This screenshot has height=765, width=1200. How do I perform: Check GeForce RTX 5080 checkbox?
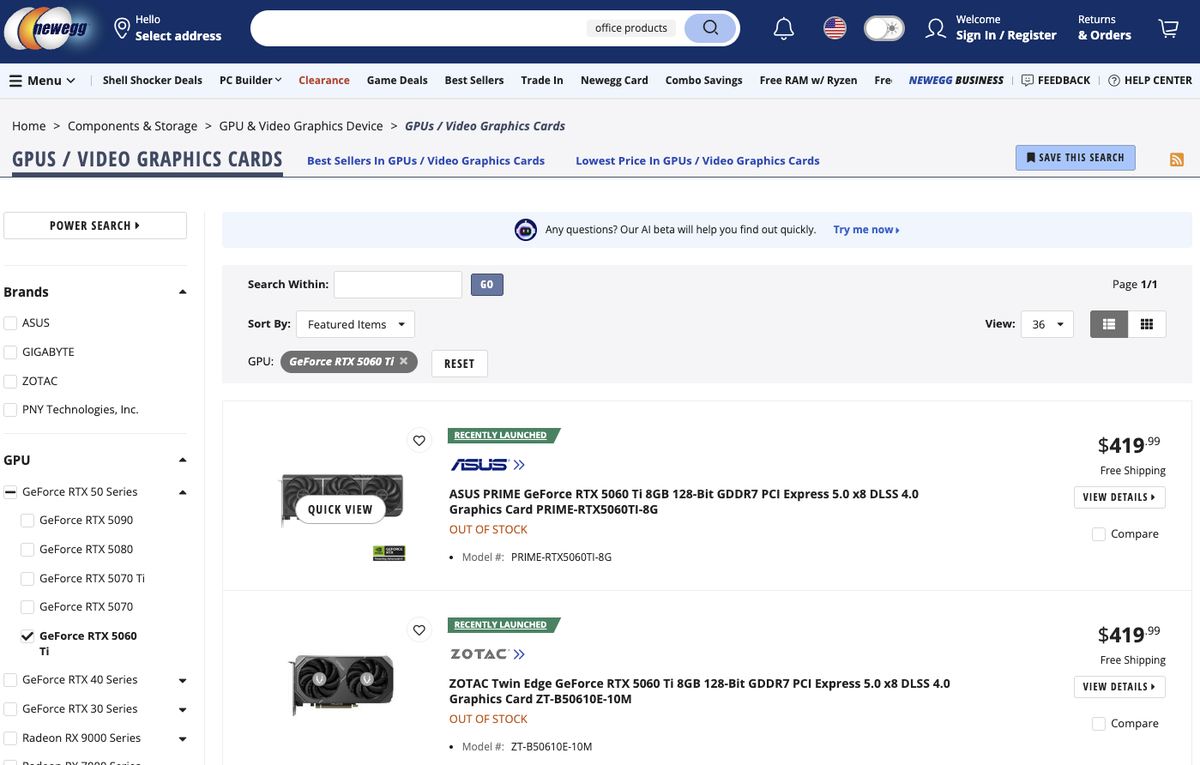[27, 550]
